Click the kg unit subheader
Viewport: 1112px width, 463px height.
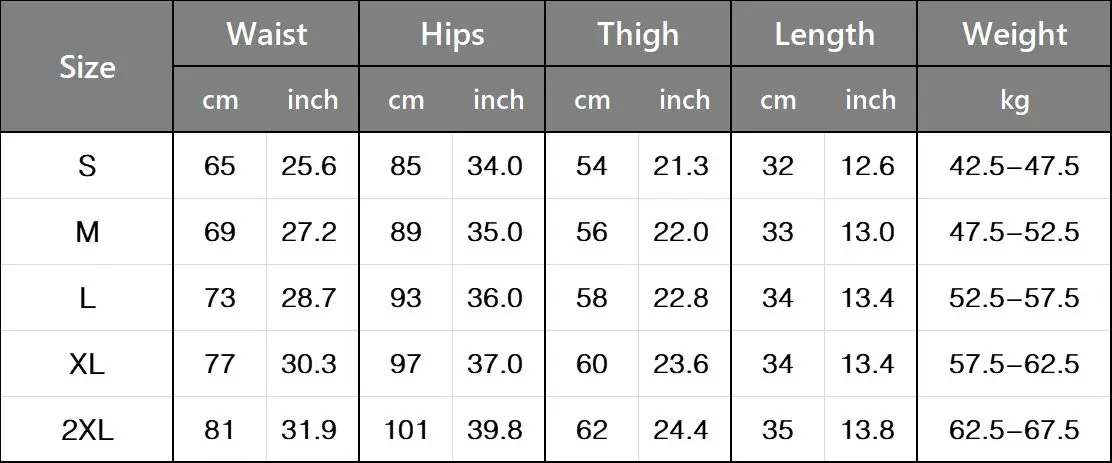(x=1014, y=100)
